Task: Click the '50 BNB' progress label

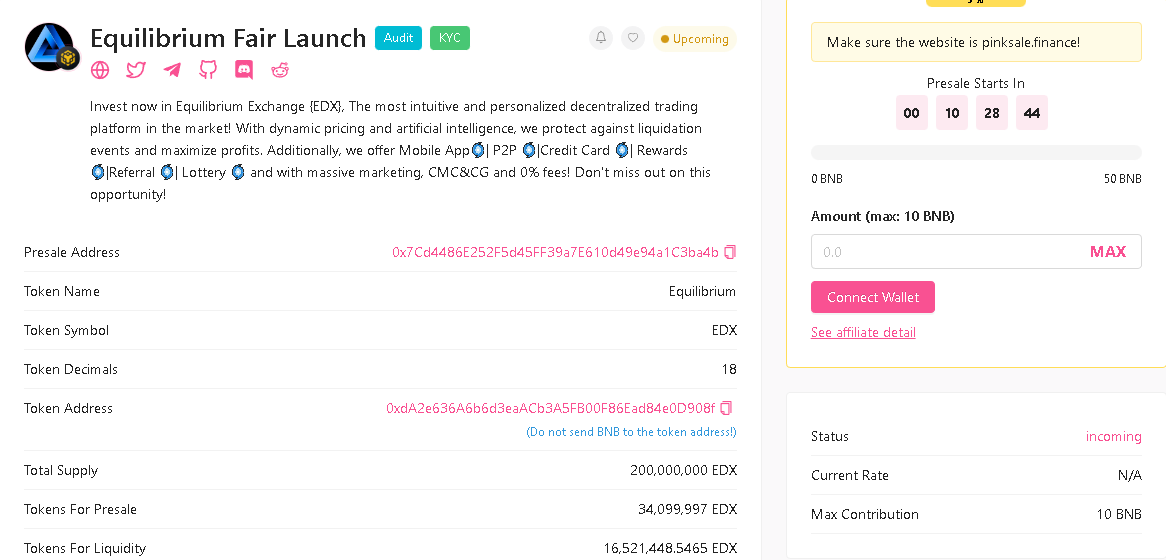Action: 1123,179
